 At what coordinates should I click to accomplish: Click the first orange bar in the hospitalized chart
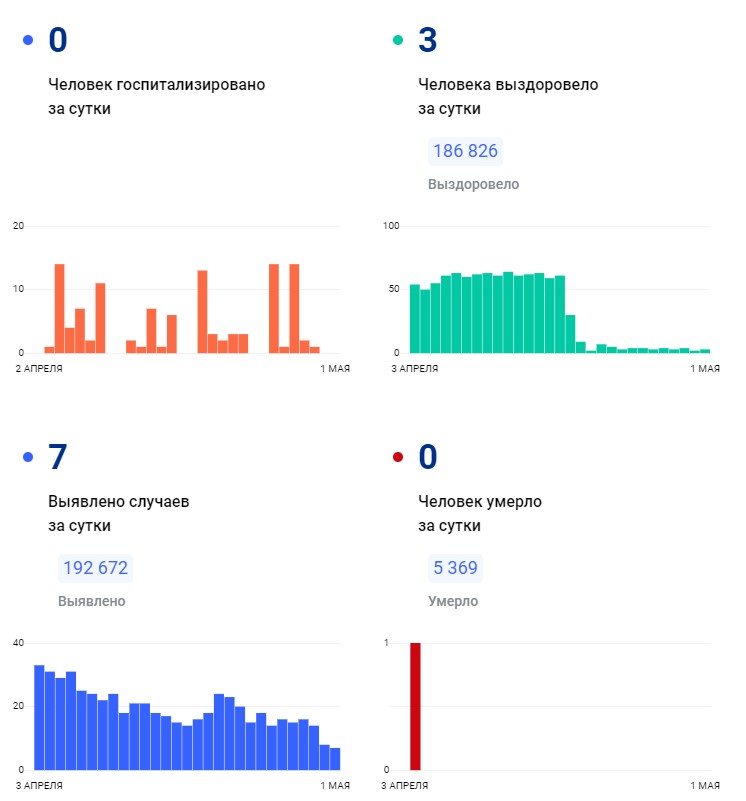click(49, 350)
